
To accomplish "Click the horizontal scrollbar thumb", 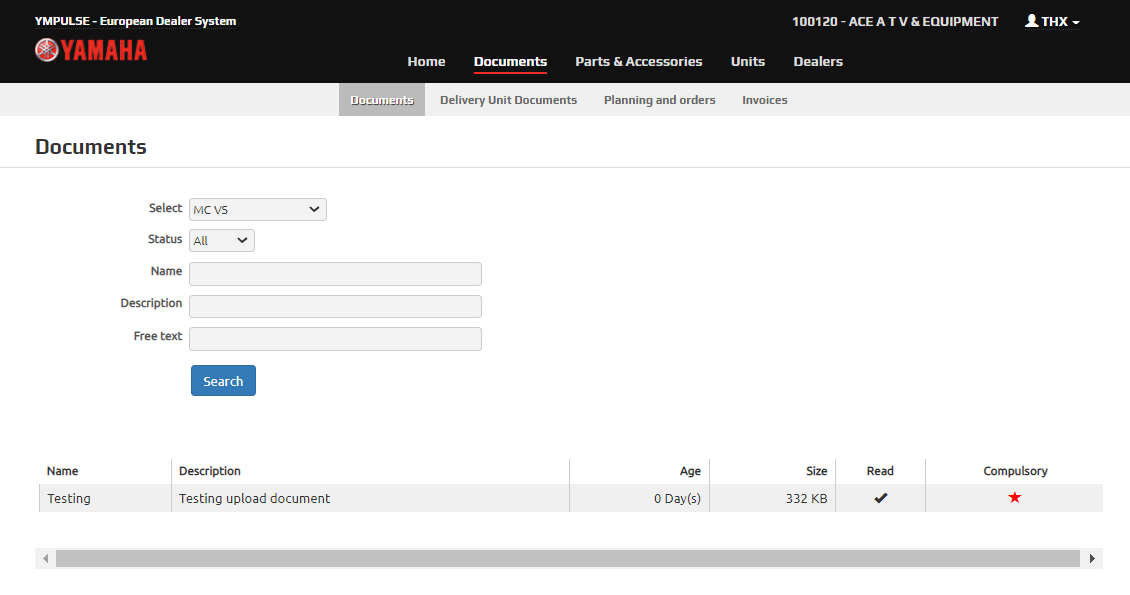I will click(x=568, y=558).
